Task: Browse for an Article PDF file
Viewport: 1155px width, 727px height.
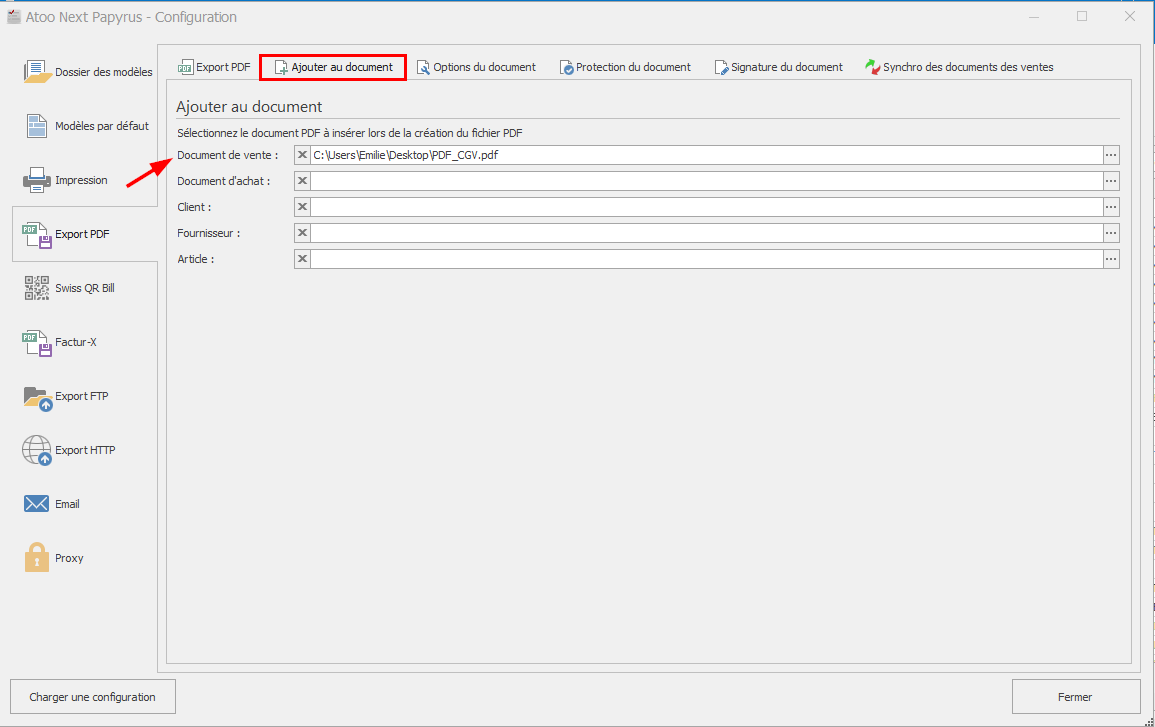Action: tap(1111, 259)
